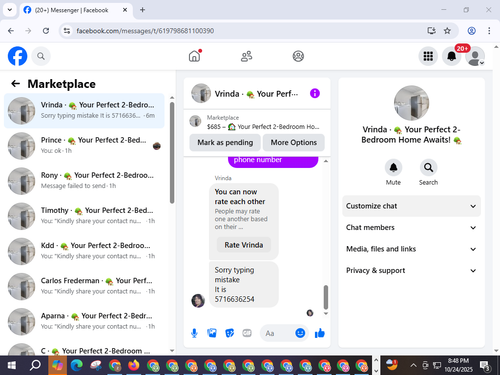Open Rony conversation in list
The width and height of the screenshot is (500, 375).
click(84, 181)
